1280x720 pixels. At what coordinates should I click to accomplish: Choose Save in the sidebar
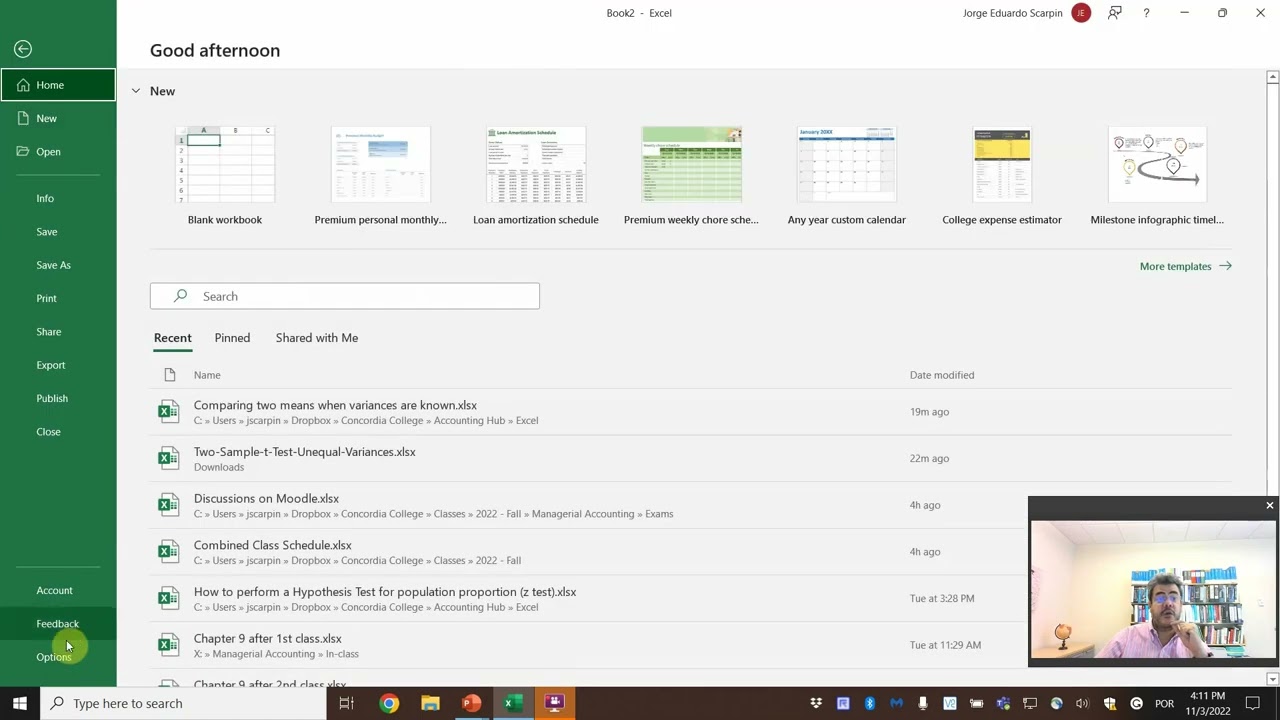[x=58, y=231]
